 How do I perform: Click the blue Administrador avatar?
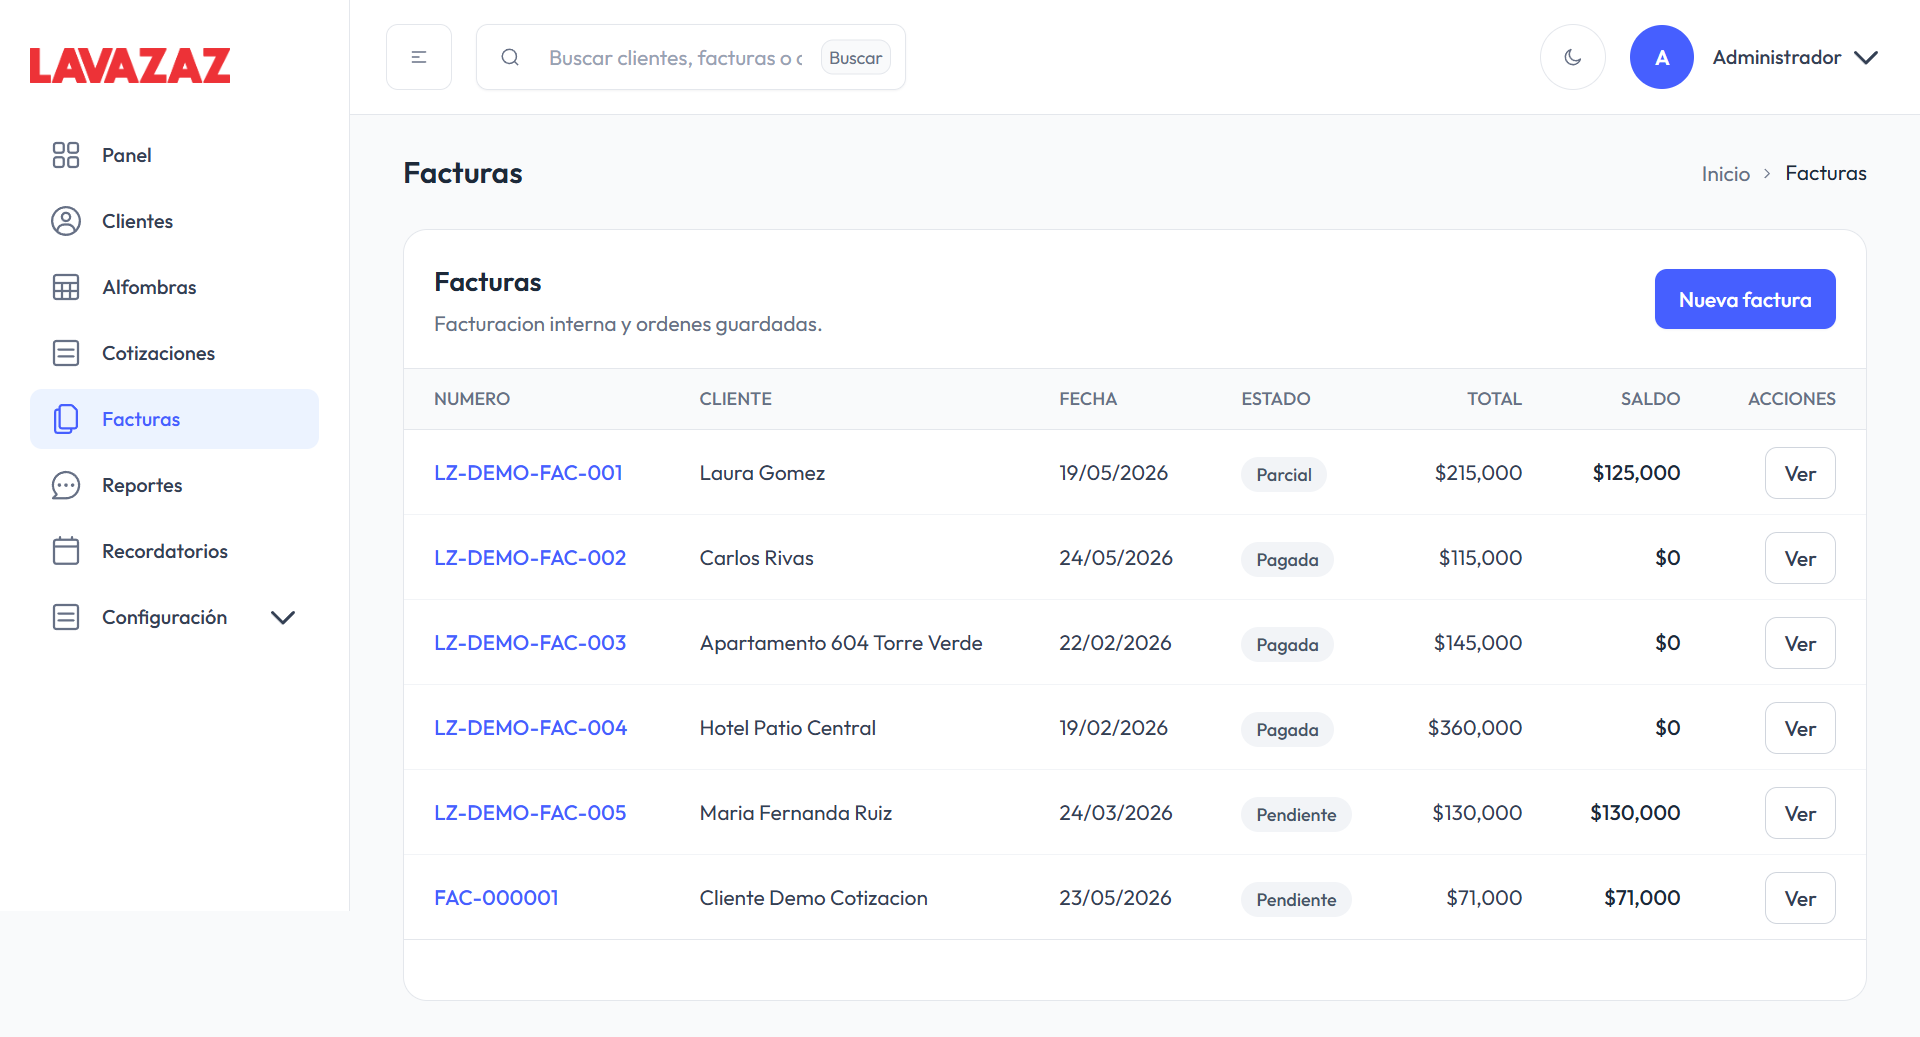(x=1662, y=57)
